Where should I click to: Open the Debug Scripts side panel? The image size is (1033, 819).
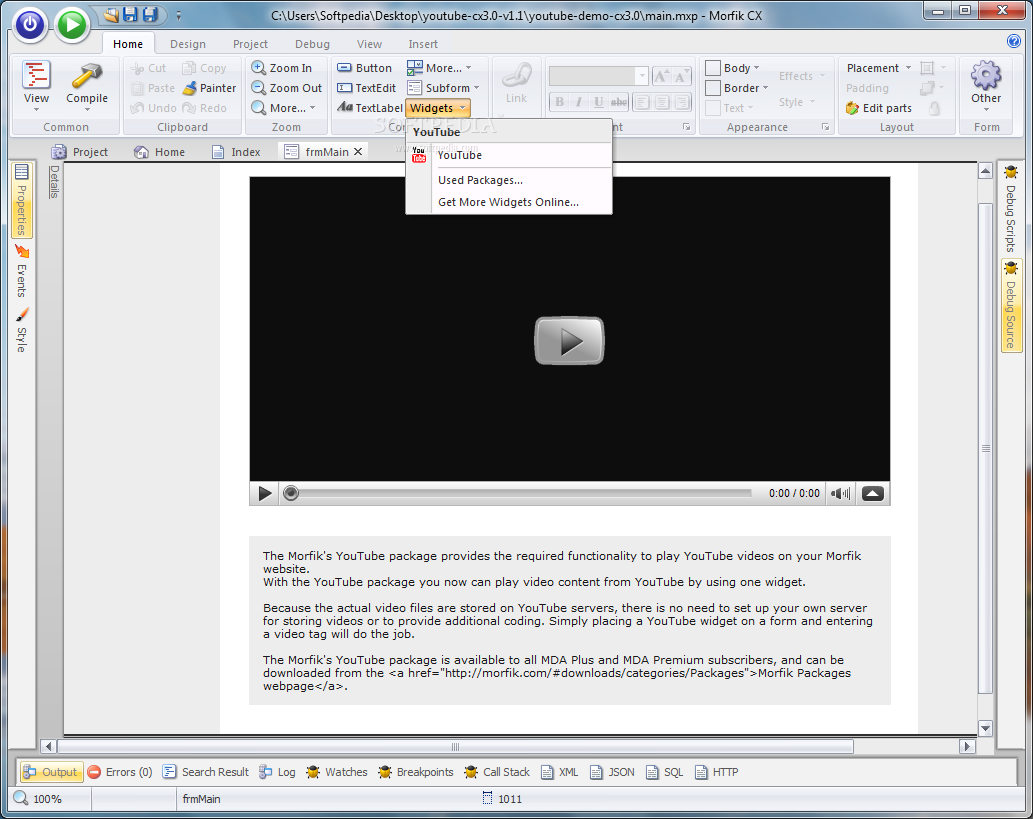pyautogui.click(x=1011, y=209)
